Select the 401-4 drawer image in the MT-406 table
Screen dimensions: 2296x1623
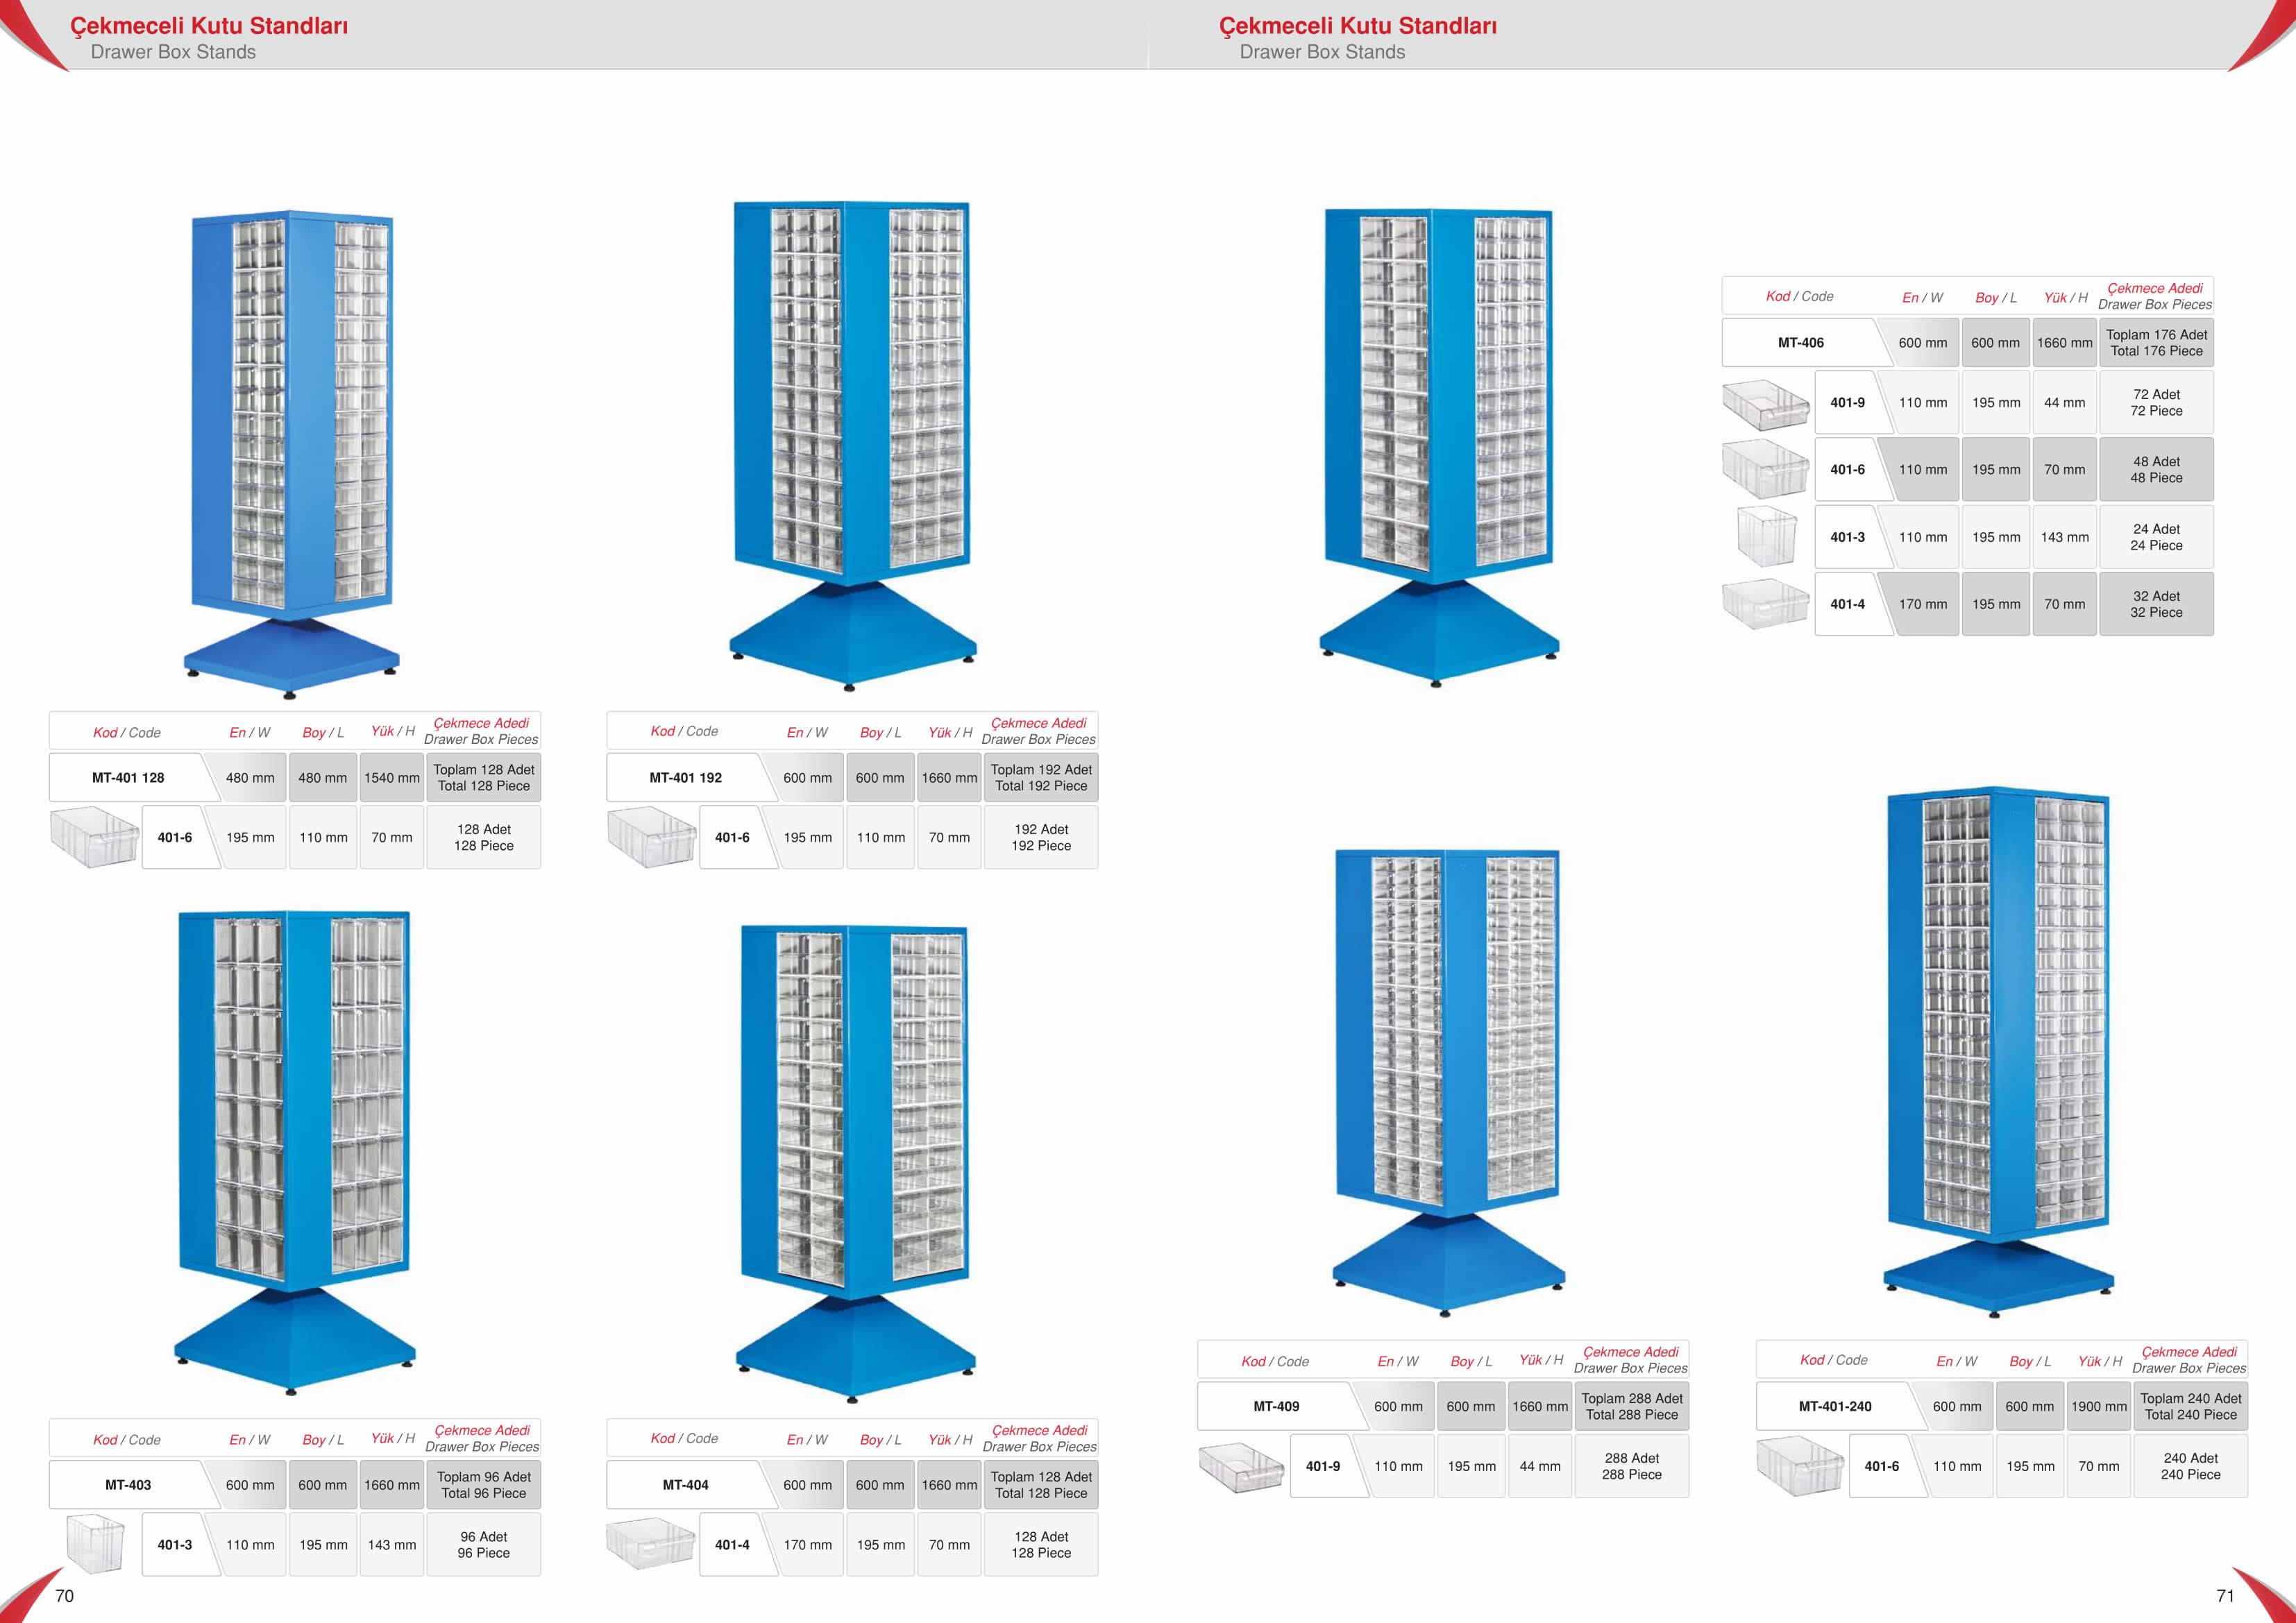coord(1766,603)
